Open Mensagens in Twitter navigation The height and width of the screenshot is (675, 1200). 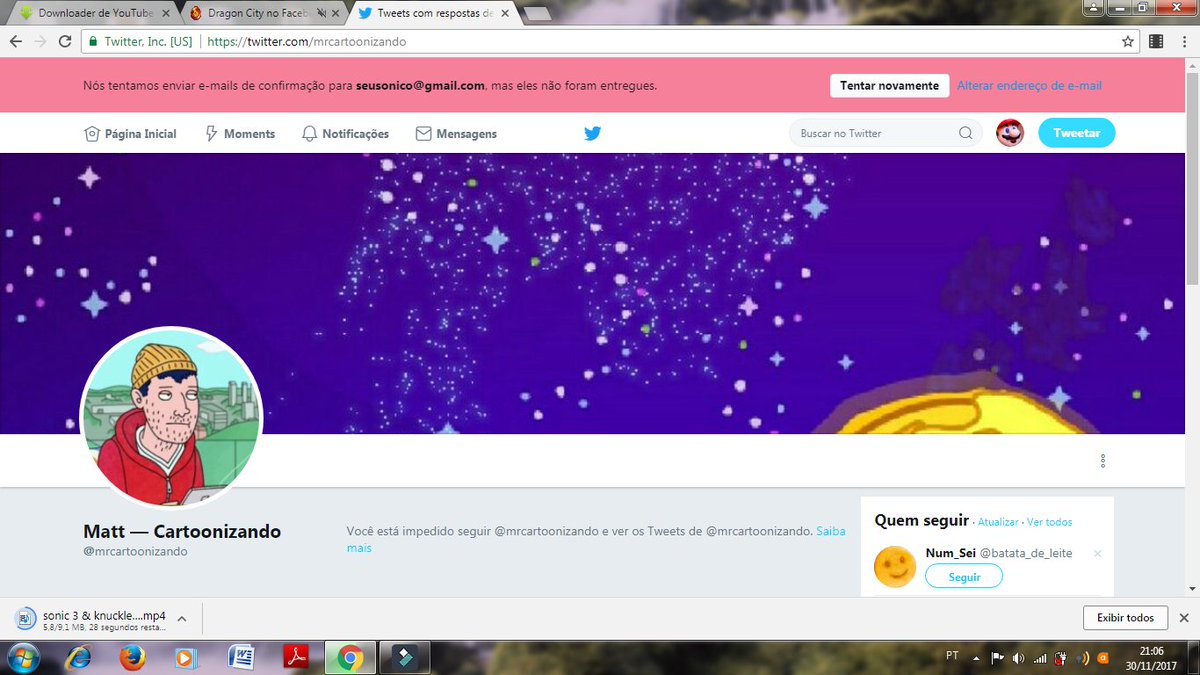click(x=456, y=134)
